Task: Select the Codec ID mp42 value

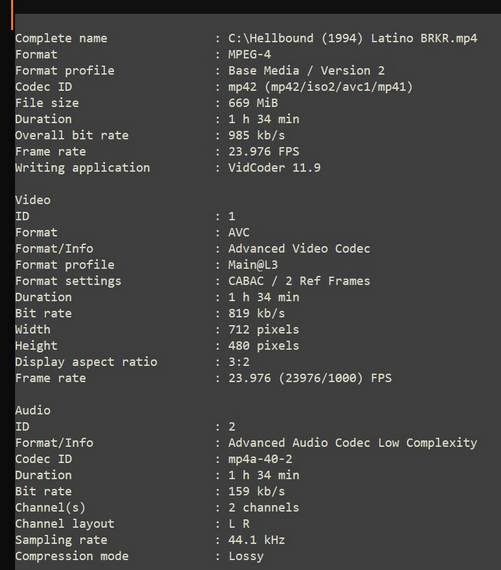Action: 320,87
